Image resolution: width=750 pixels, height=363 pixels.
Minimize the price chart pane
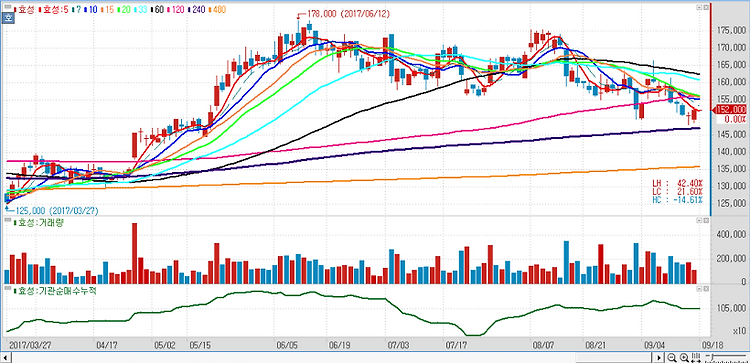pos(699,8)
